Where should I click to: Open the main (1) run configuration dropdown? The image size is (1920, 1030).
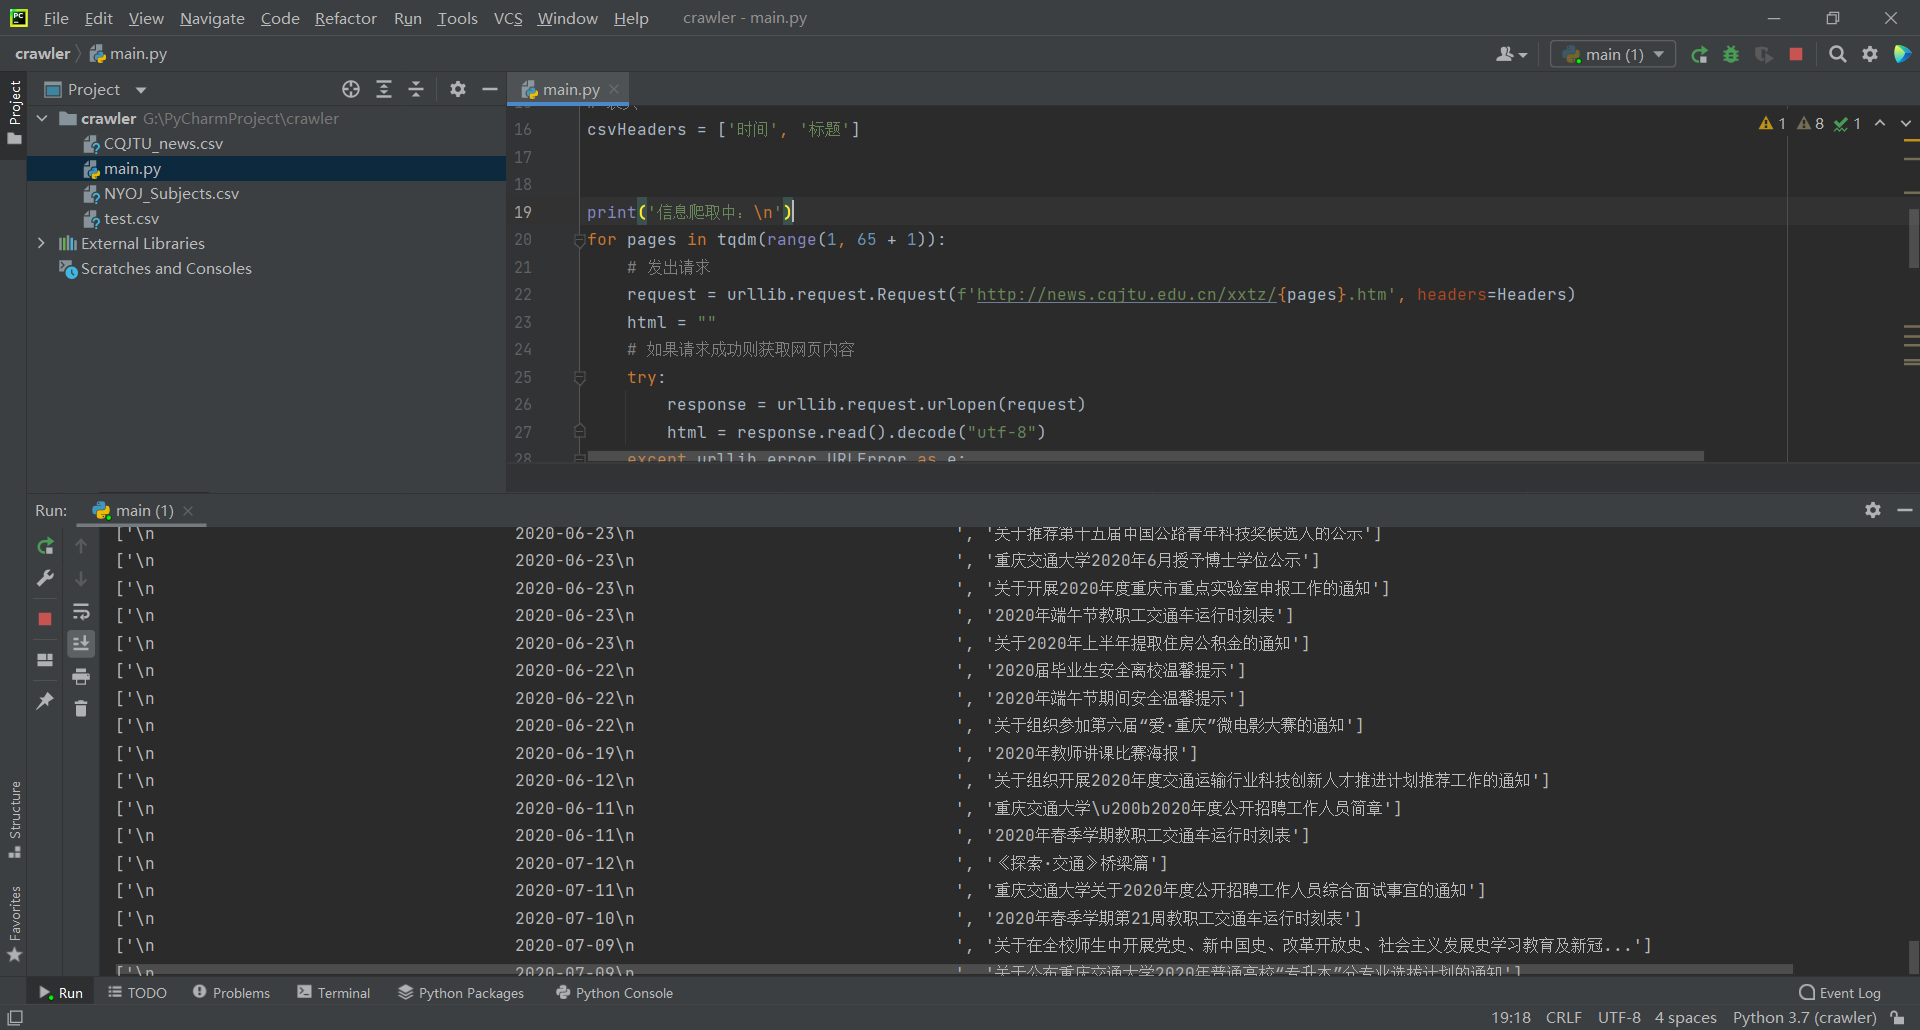pyautogui.click(x=1613, y=55)
